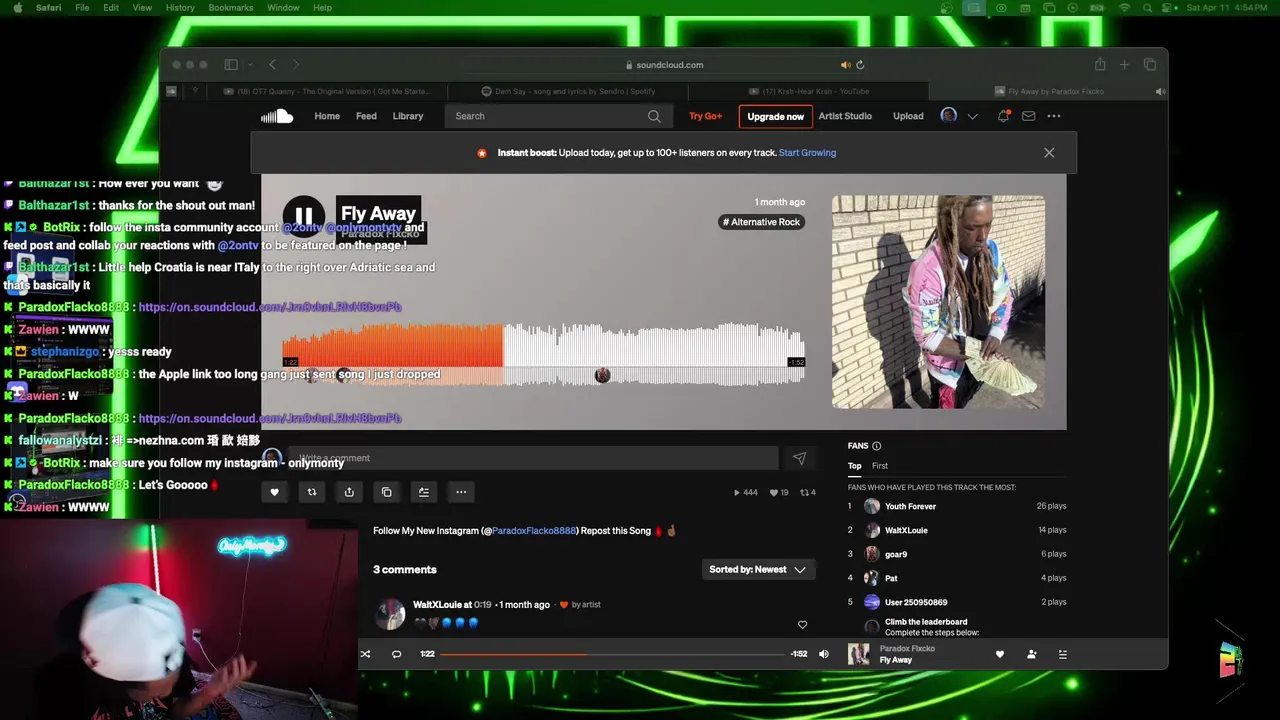Copy the track link icon
The height and width of the screenshot is (720, 1280).
387,492
